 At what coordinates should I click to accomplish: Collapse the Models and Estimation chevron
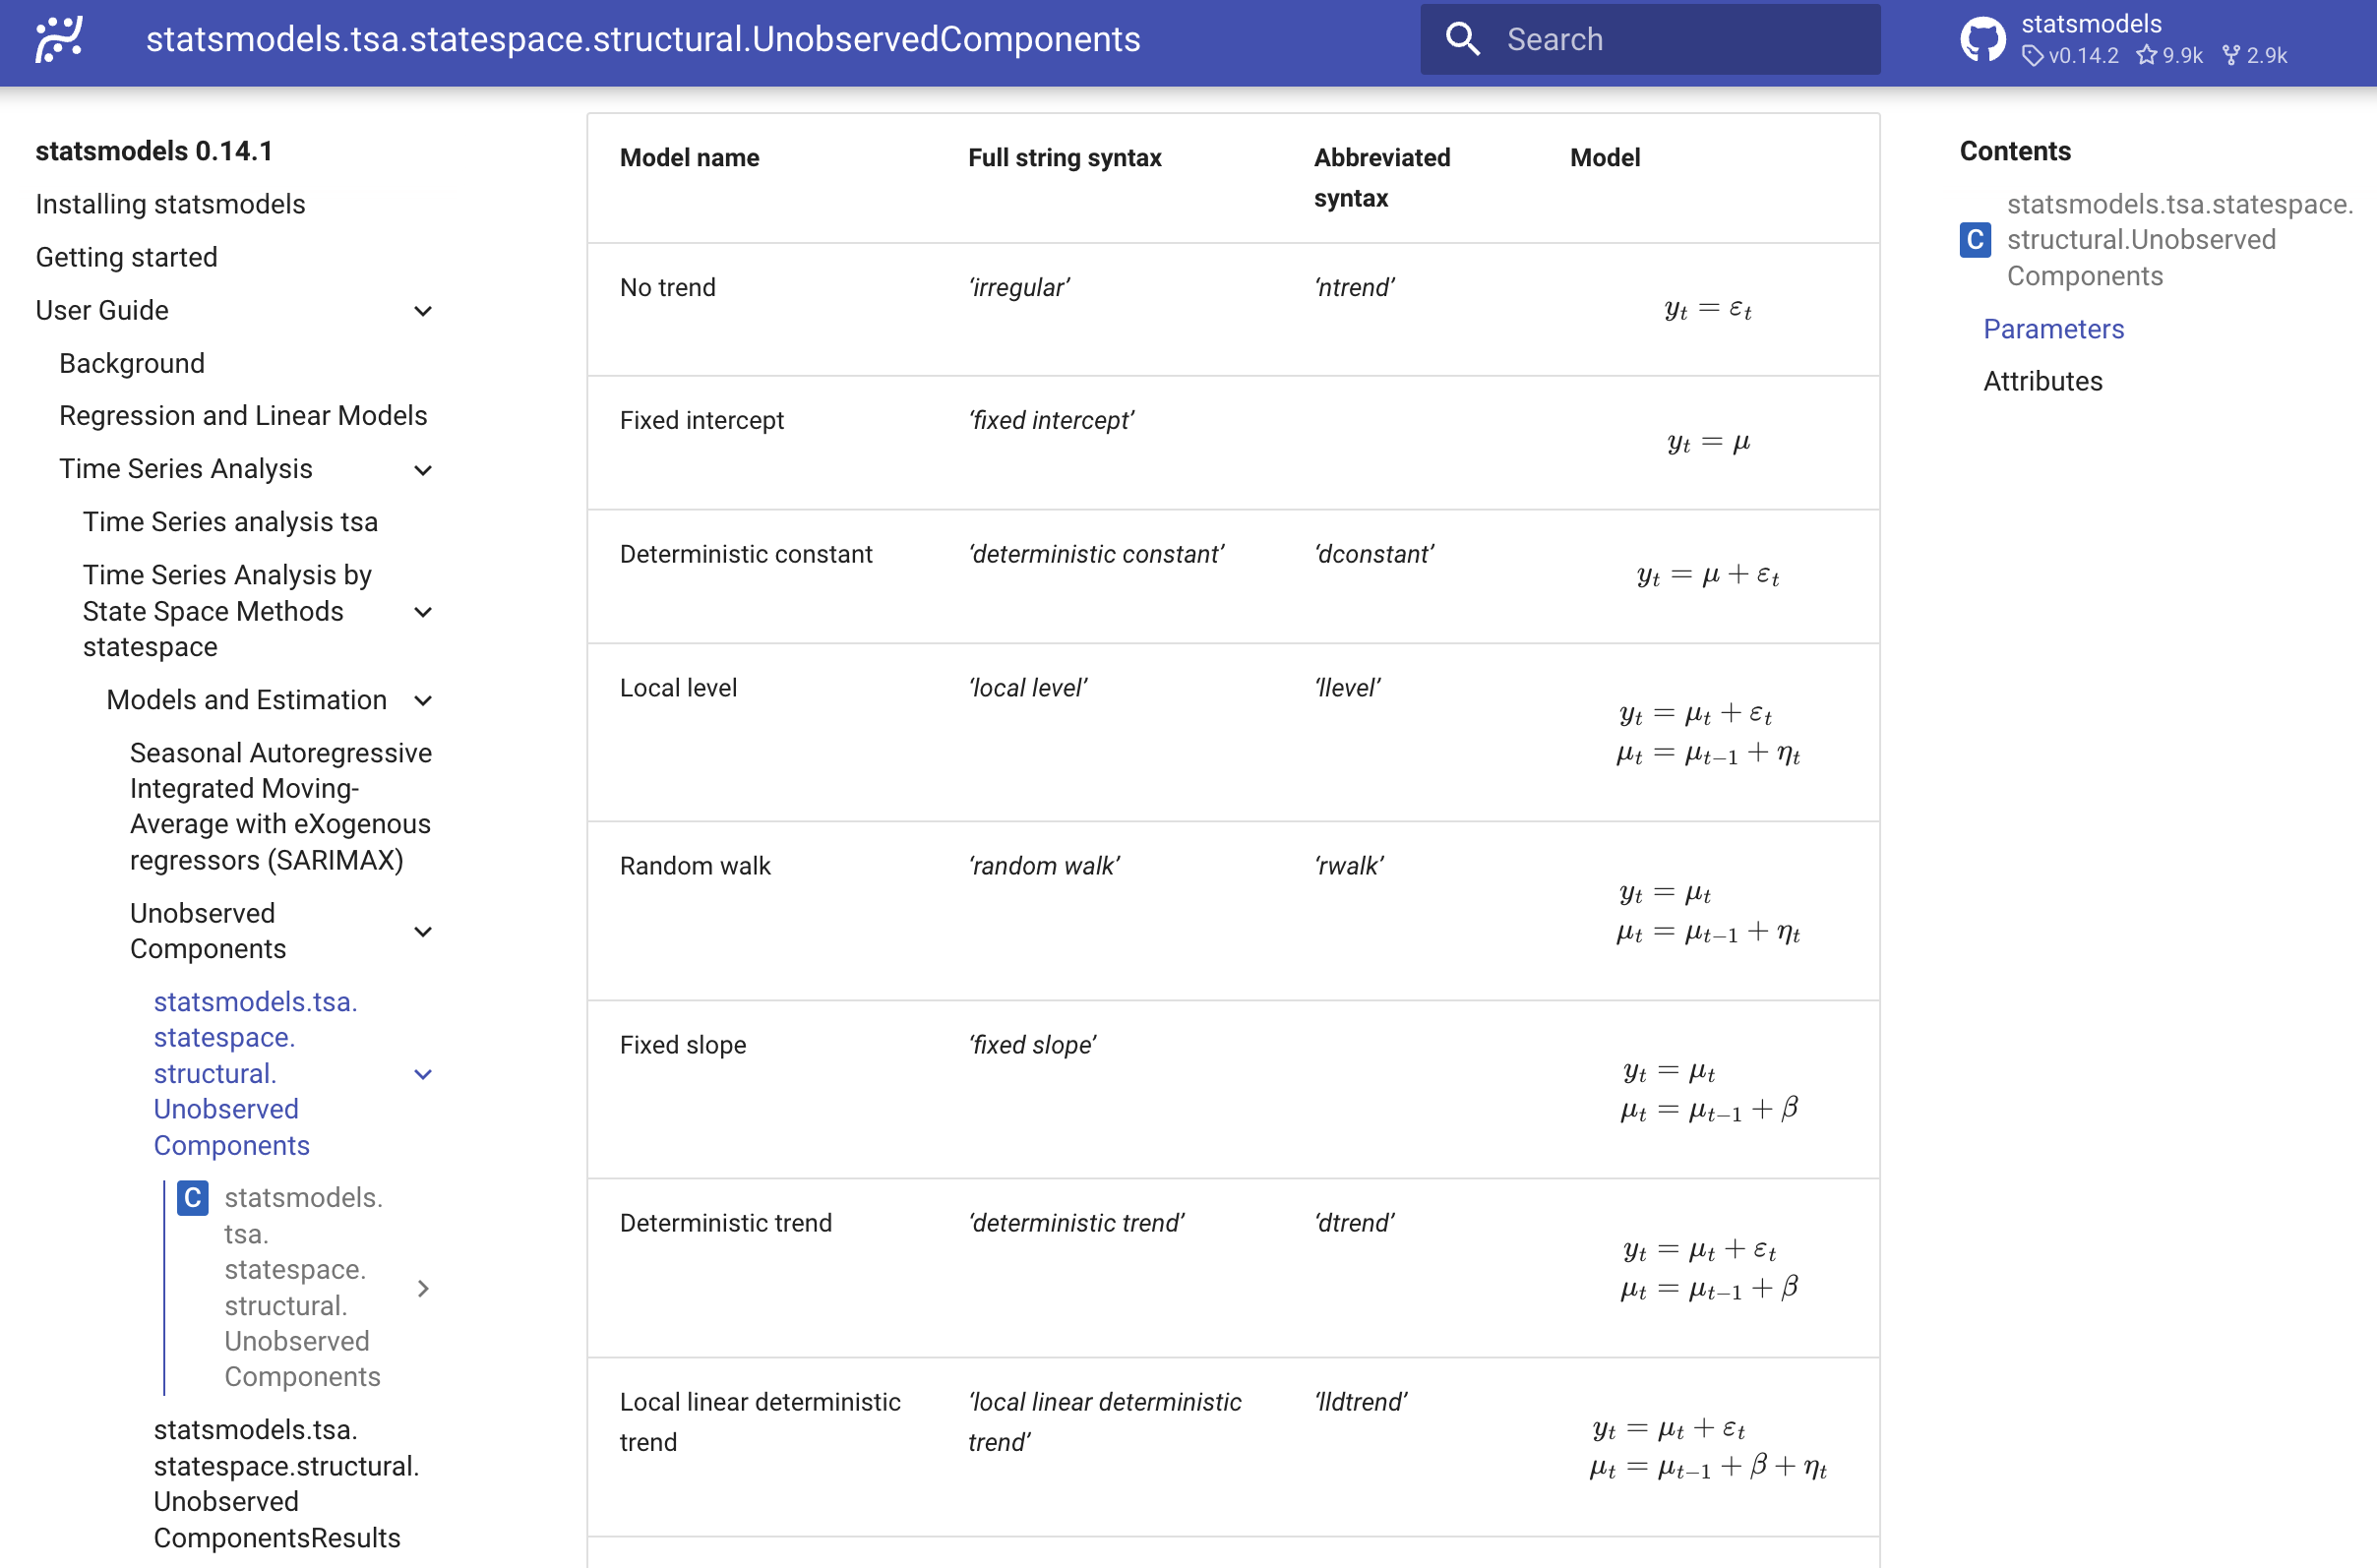point(423,701)
